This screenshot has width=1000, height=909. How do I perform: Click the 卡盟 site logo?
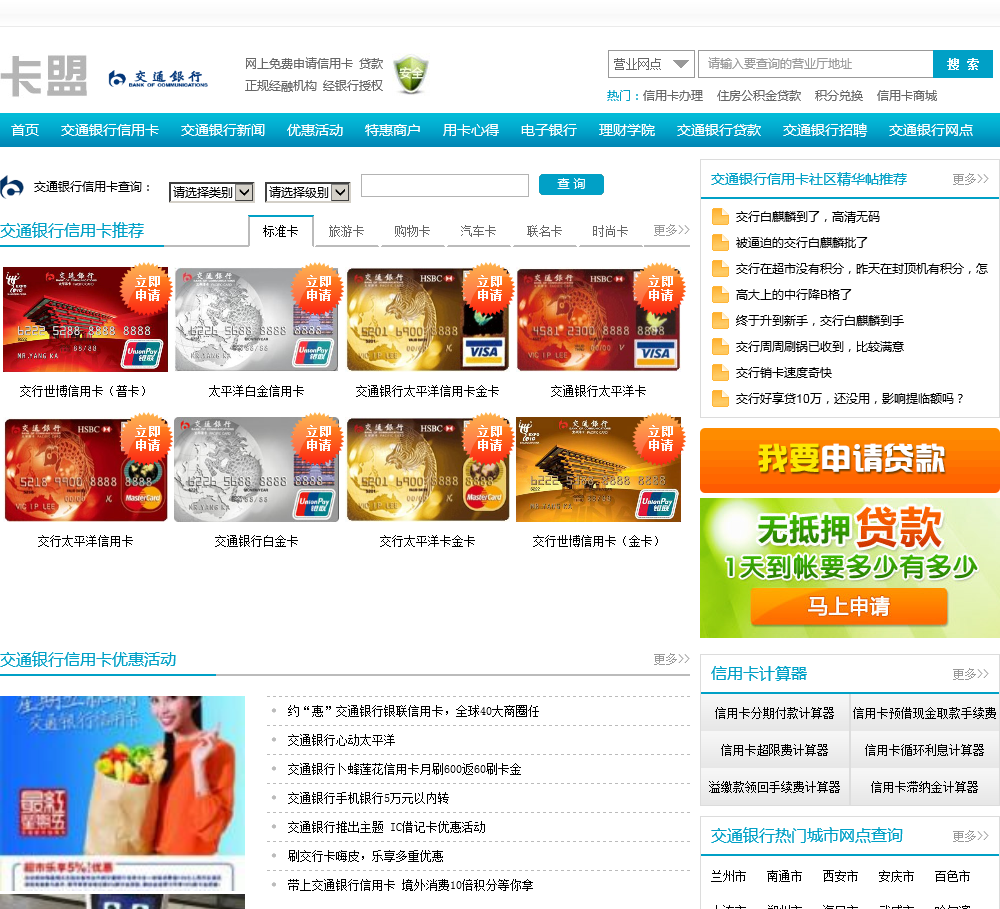(44, 76)
